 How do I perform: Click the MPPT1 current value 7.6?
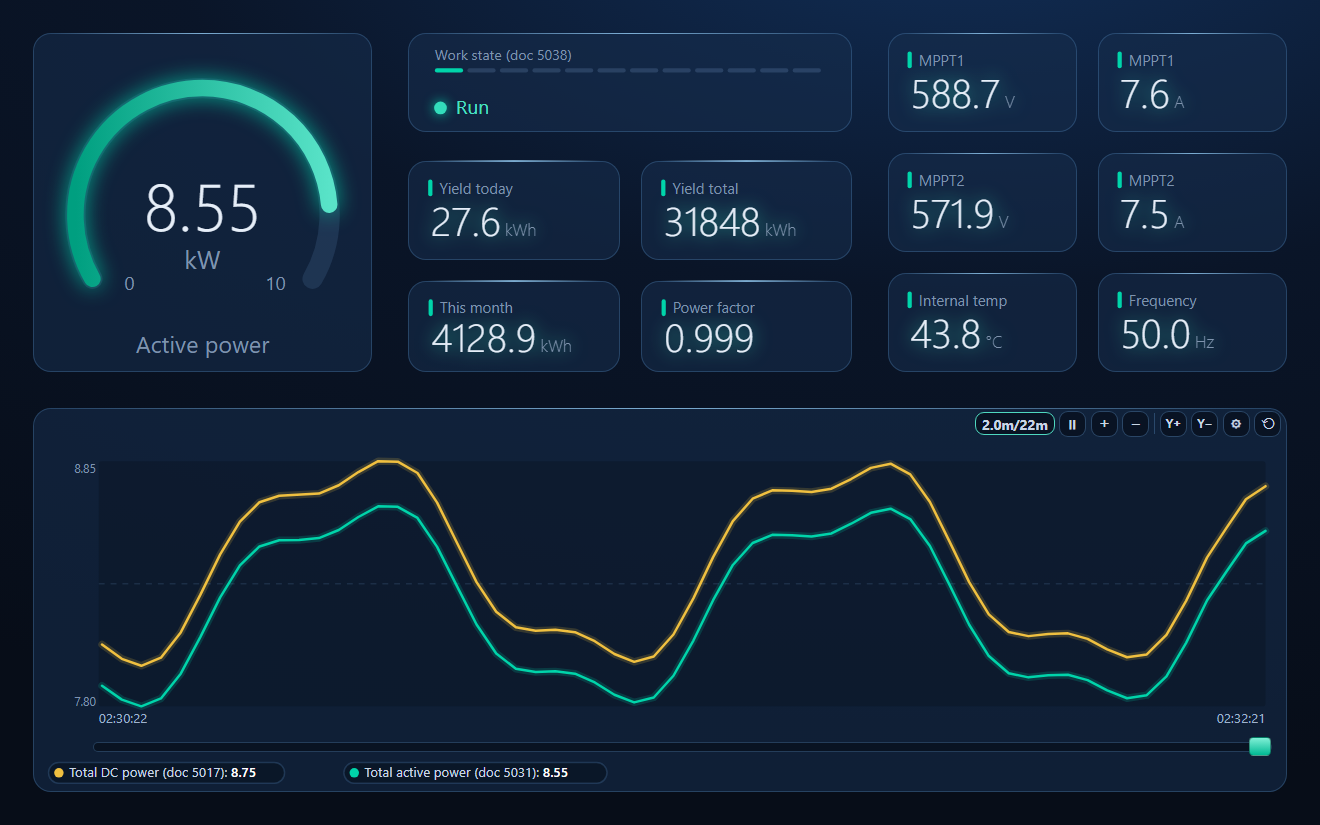[1145, 95]
